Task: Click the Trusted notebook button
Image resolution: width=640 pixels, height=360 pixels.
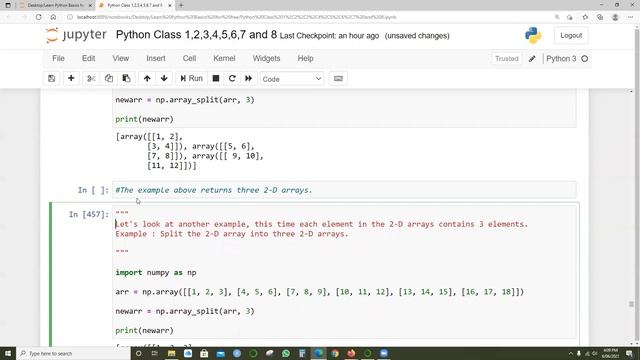Action: tap(507, 59)
